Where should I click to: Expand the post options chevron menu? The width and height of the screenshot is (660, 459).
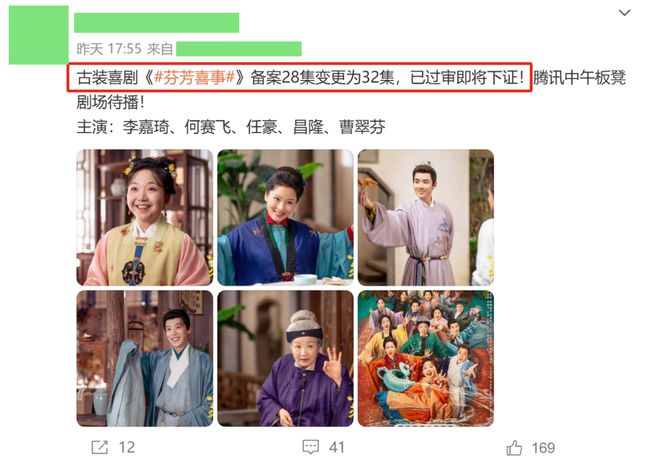(624, 13)
